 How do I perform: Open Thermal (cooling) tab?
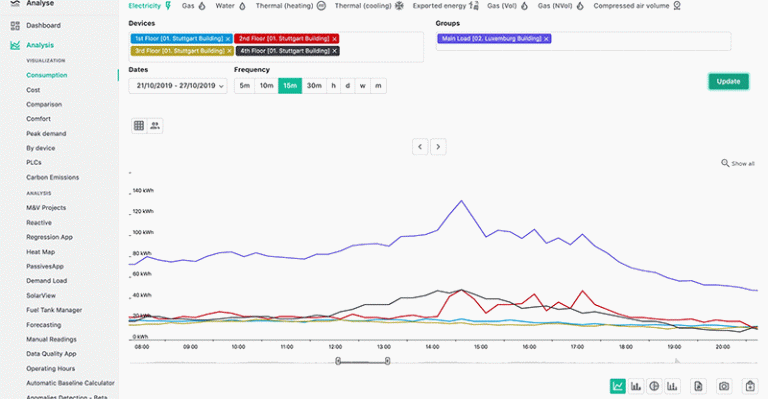coord(369,6)
